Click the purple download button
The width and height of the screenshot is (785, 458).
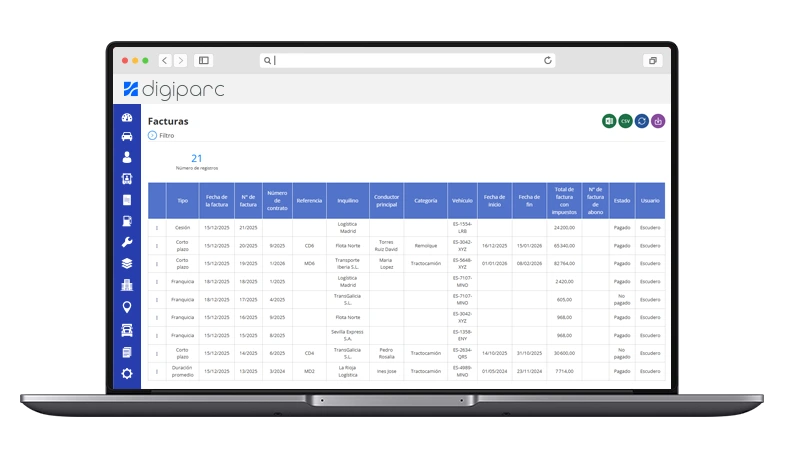click(658, 121)
